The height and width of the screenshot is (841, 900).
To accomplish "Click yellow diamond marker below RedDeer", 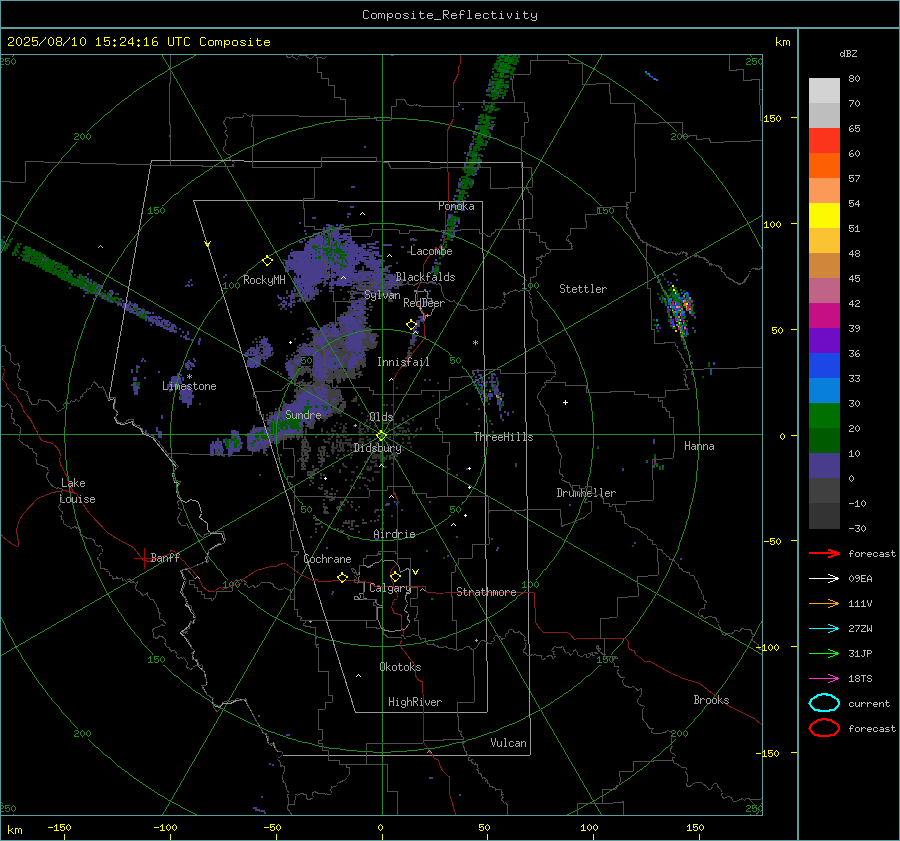I will [x=411, y=325].
